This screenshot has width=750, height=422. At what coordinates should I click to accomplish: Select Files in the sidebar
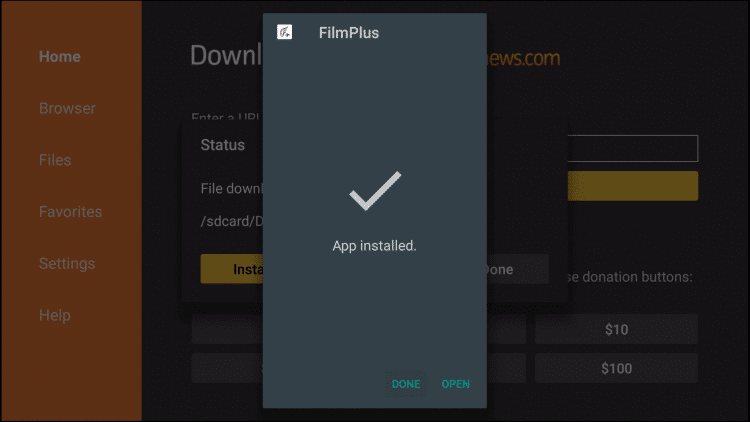(x=55, y=160)
